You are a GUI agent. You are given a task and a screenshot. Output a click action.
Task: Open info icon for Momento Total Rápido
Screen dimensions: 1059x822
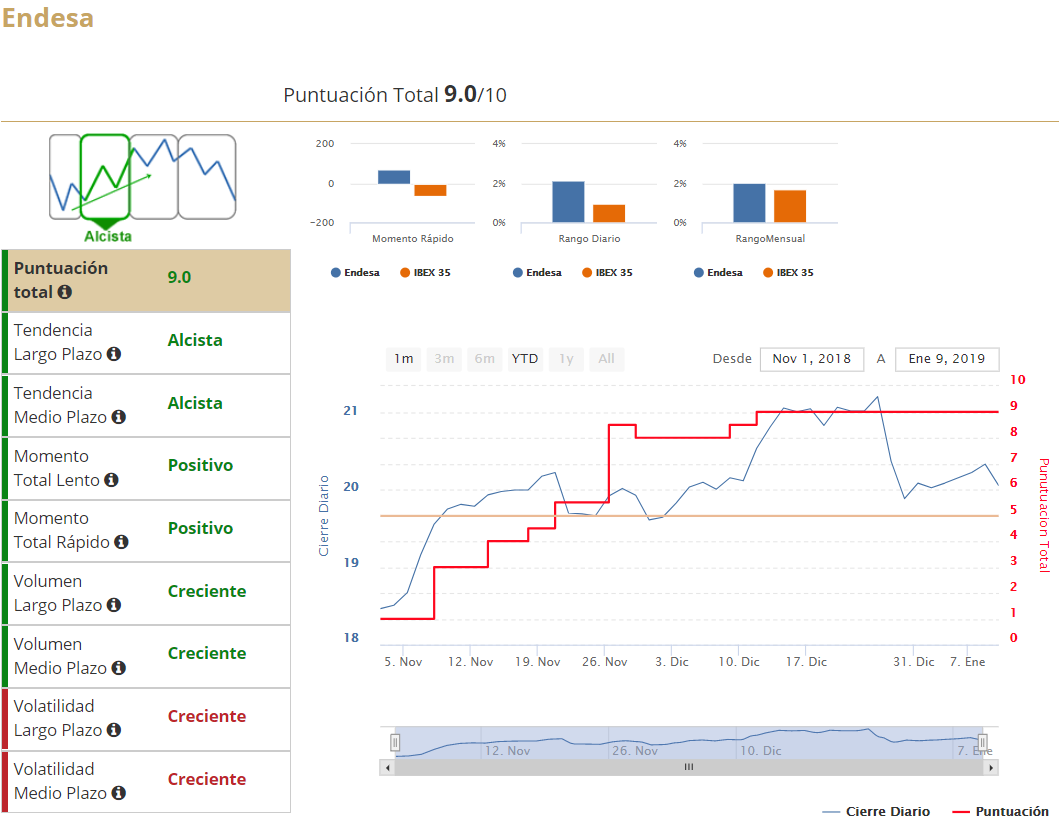(121, 543)
